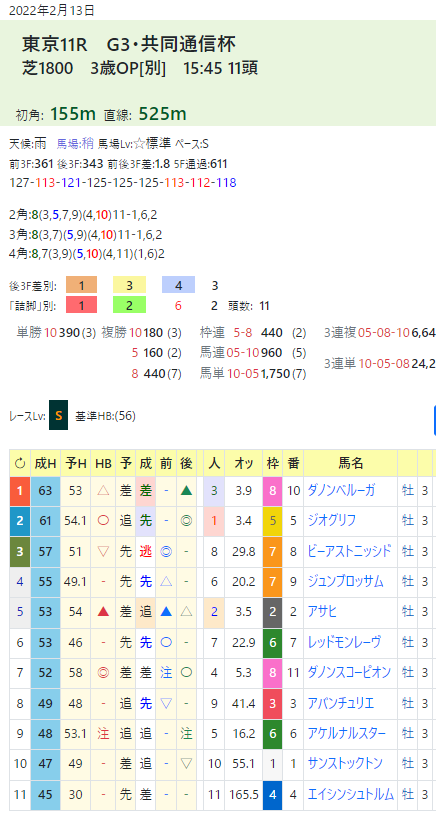Open horse link アサヒ
The width and height of the screenshot is (436, 817).
pos(322,612)
